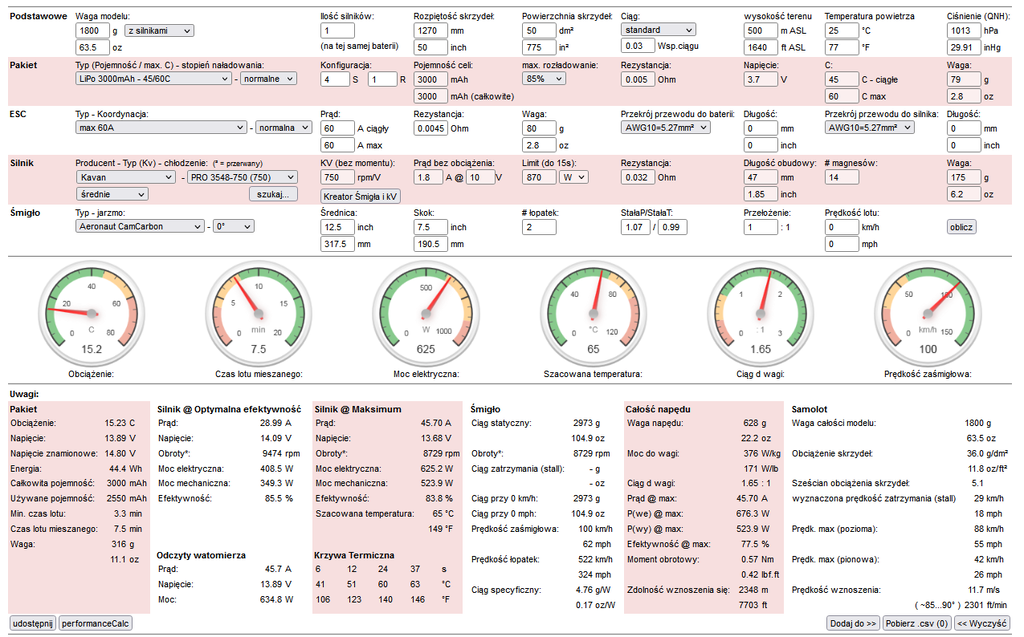The image size is (1024, 637).
Task: Expand the Kavan motor manufacturer dropdown
Action: (x=126, y=177)
